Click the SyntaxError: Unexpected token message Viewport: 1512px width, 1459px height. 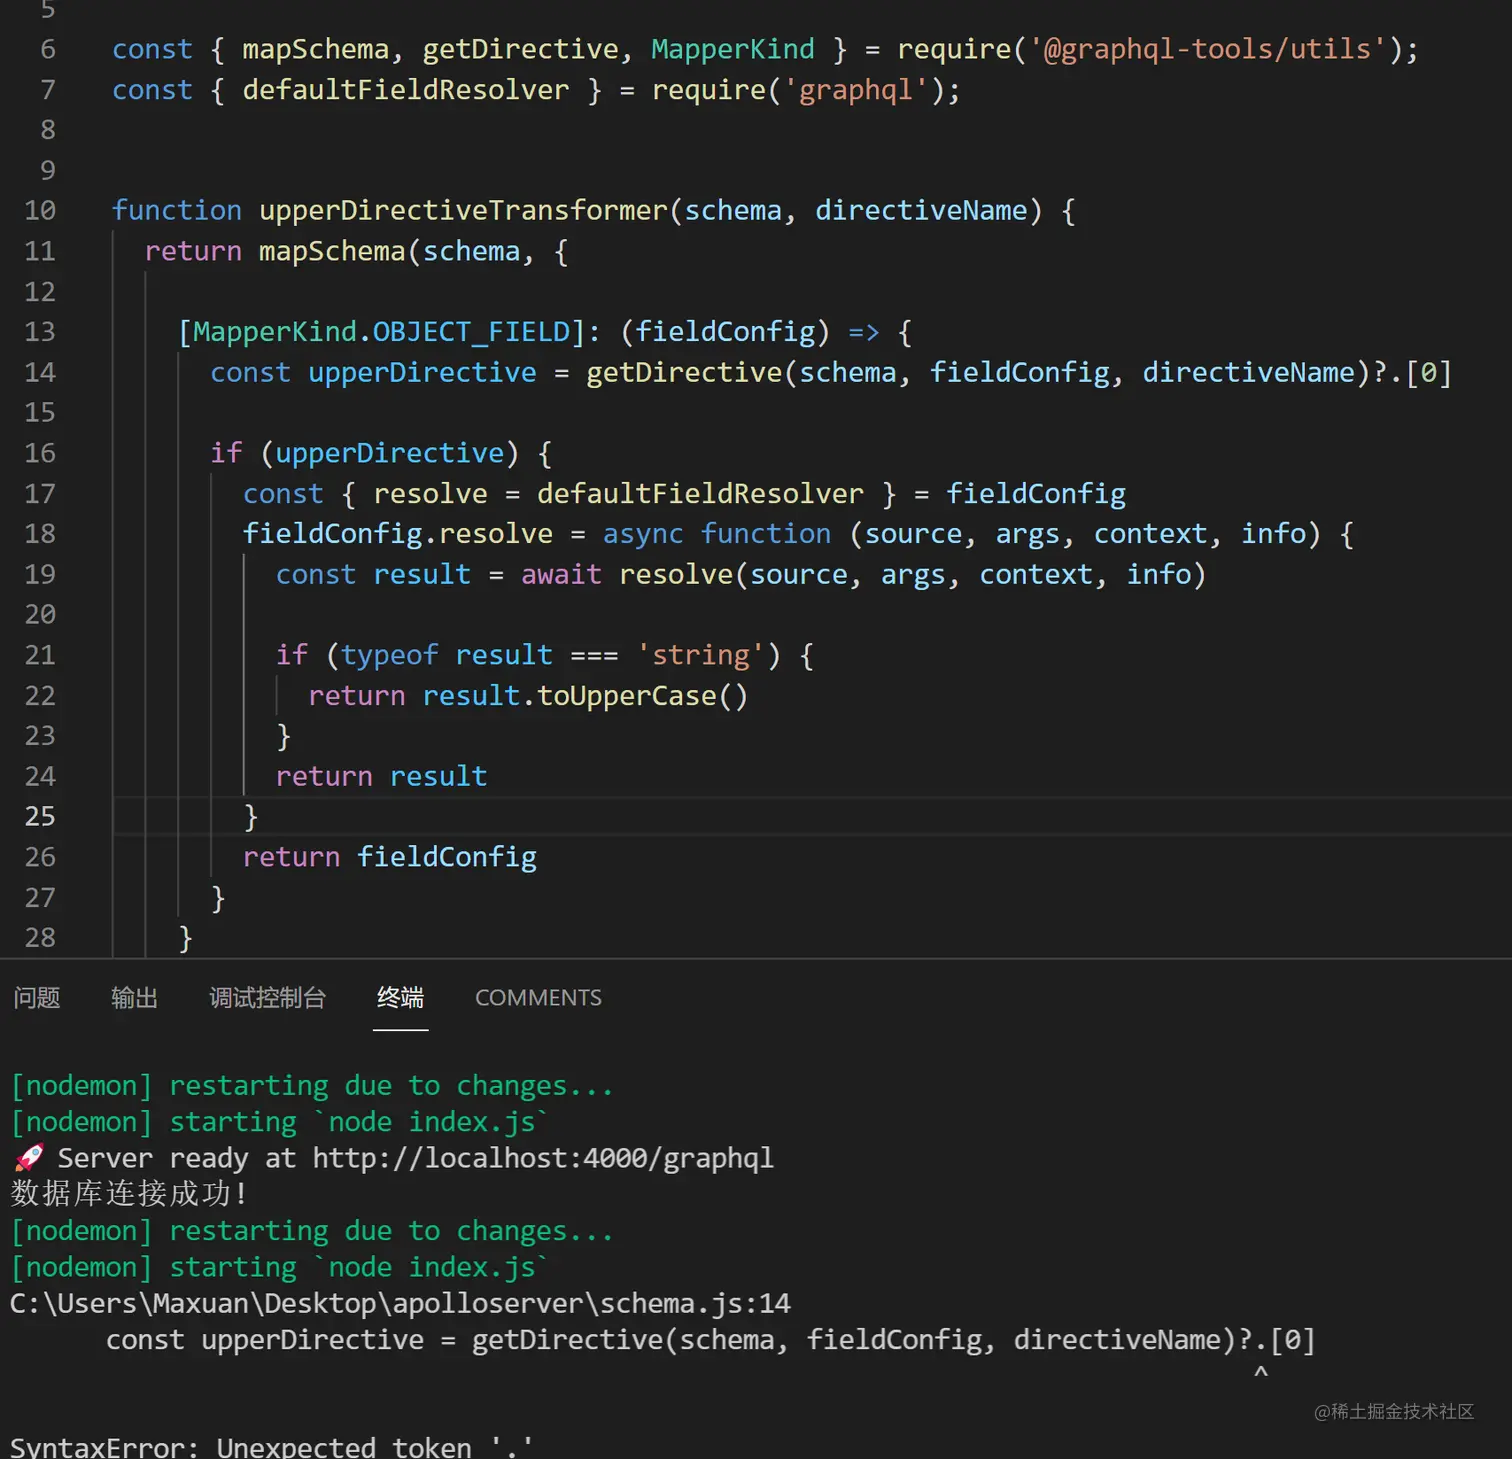point(271,1447)
